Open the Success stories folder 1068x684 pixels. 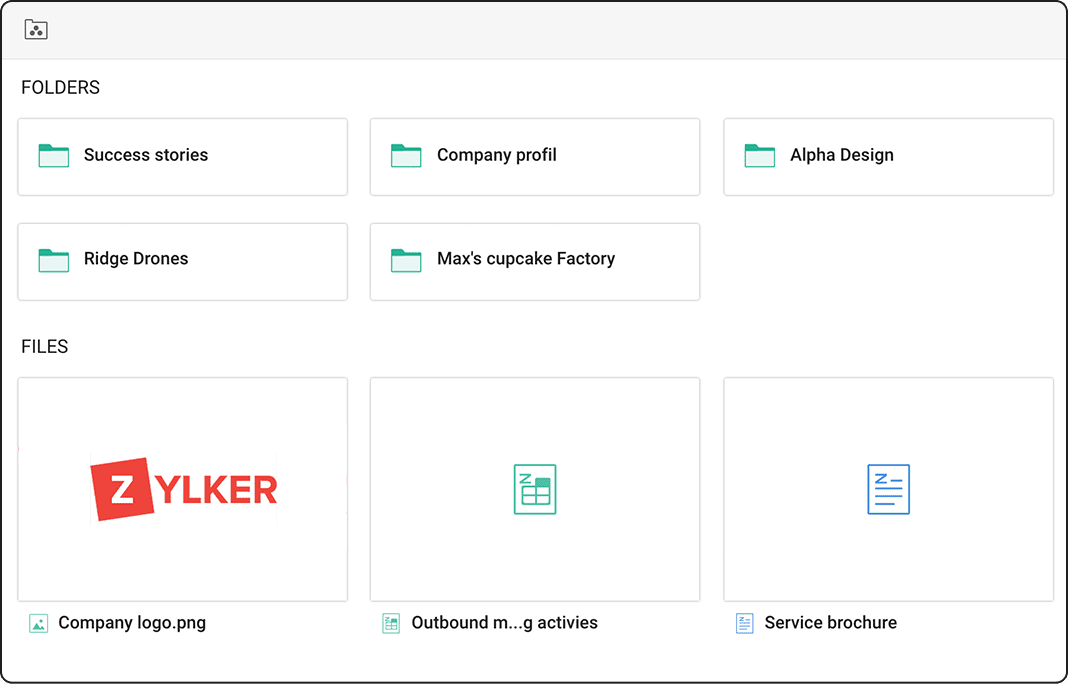146,155
